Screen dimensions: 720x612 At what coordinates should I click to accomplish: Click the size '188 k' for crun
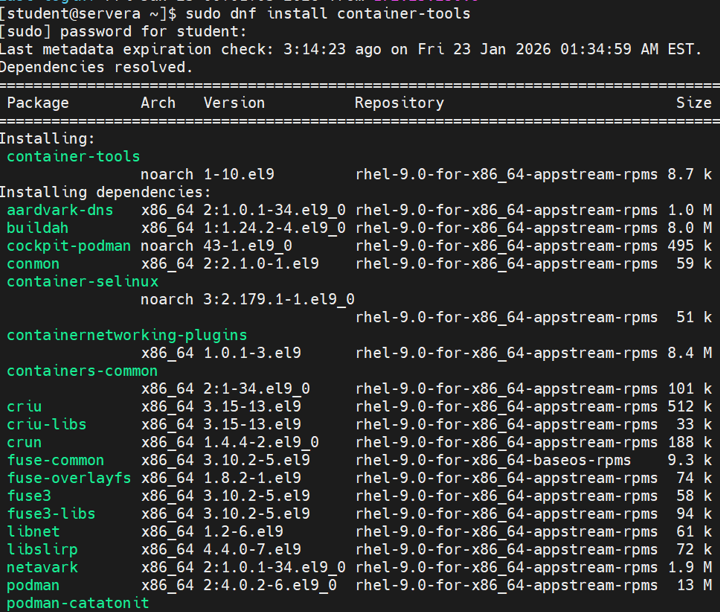point(689,443)
